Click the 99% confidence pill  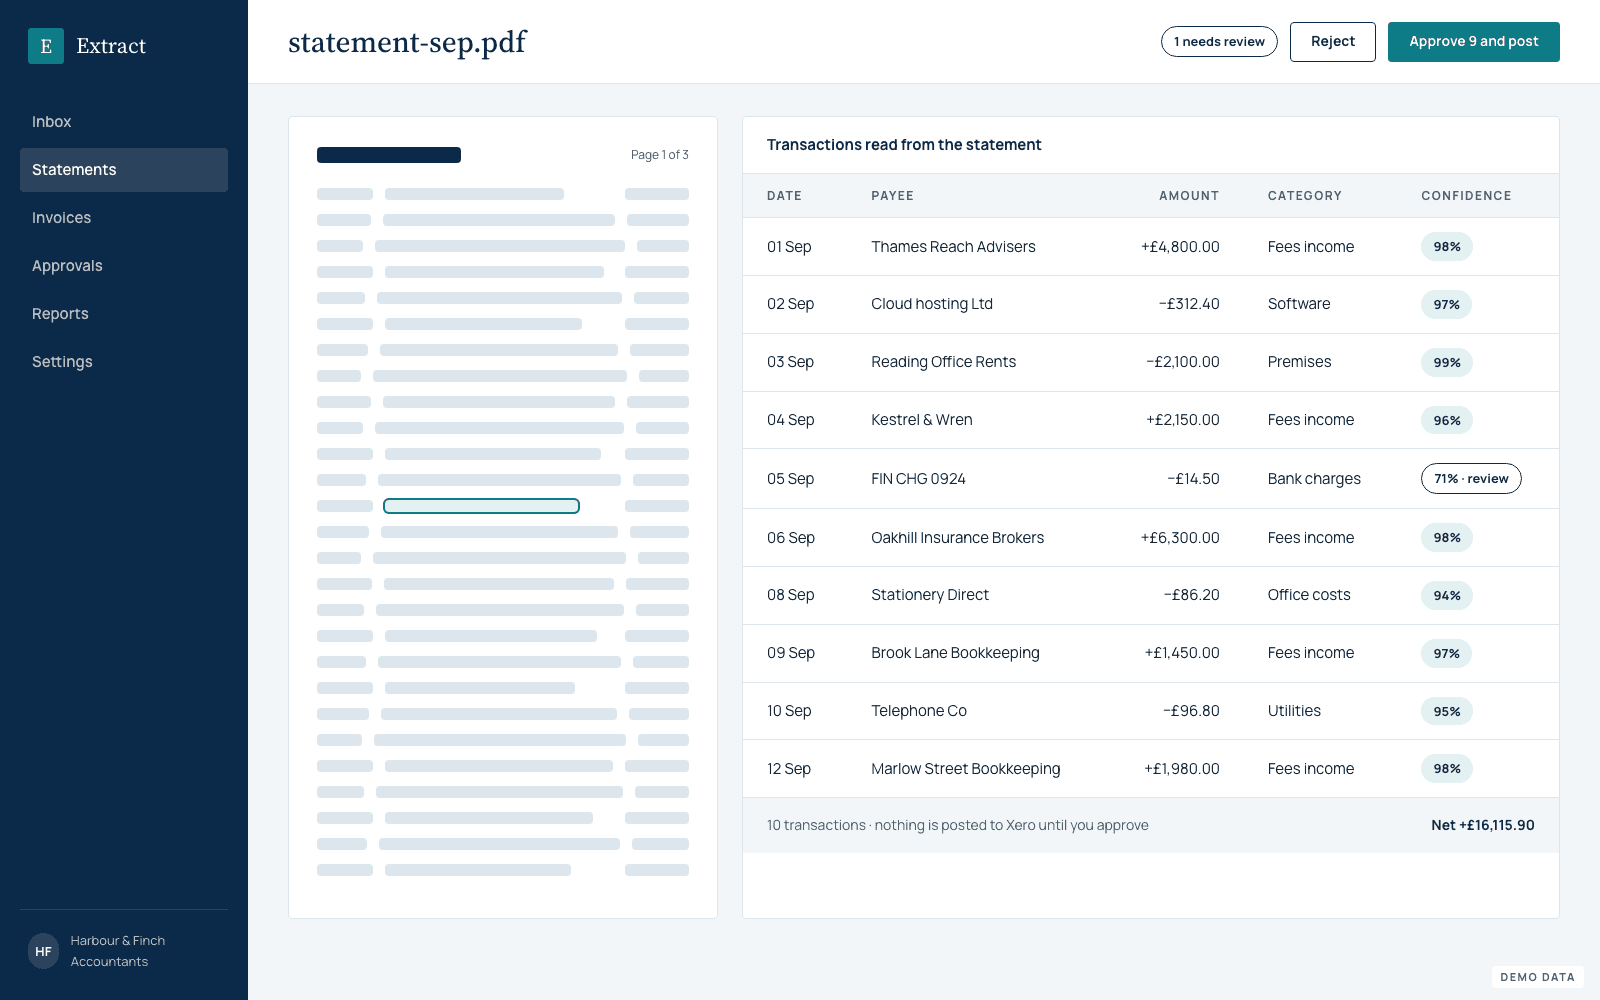(1447, 363)
